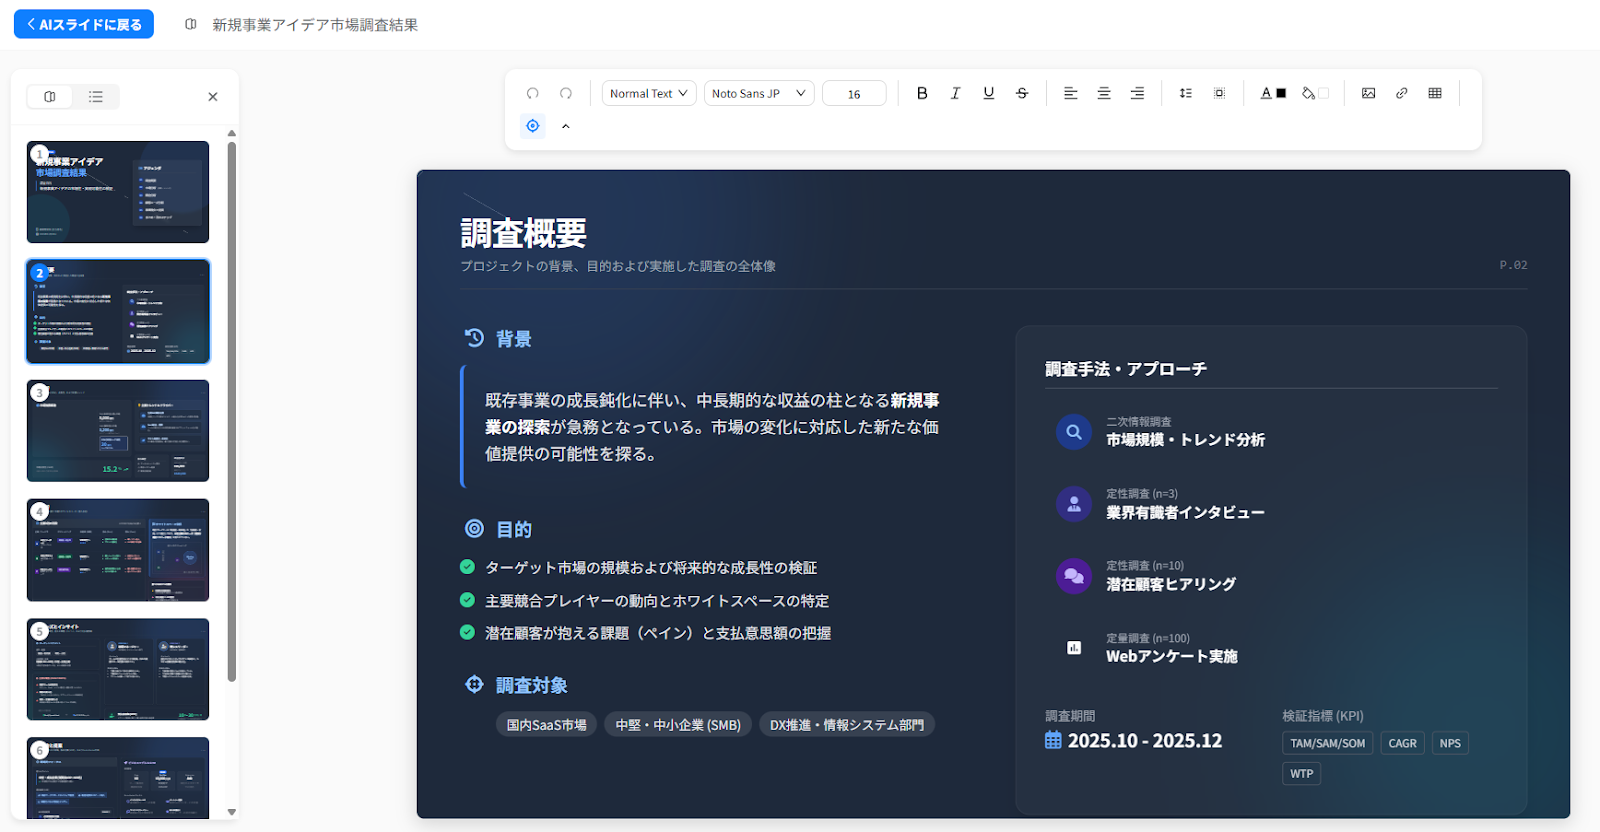Switch to slide thumbnail view
1600x832 pixels.
50,97
